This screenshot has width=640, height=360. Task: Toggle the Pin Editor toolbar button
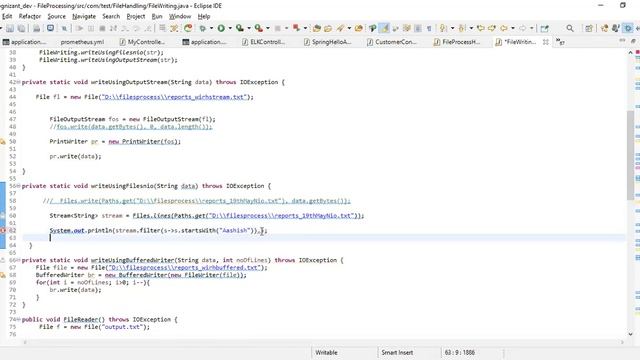(544, 28)
